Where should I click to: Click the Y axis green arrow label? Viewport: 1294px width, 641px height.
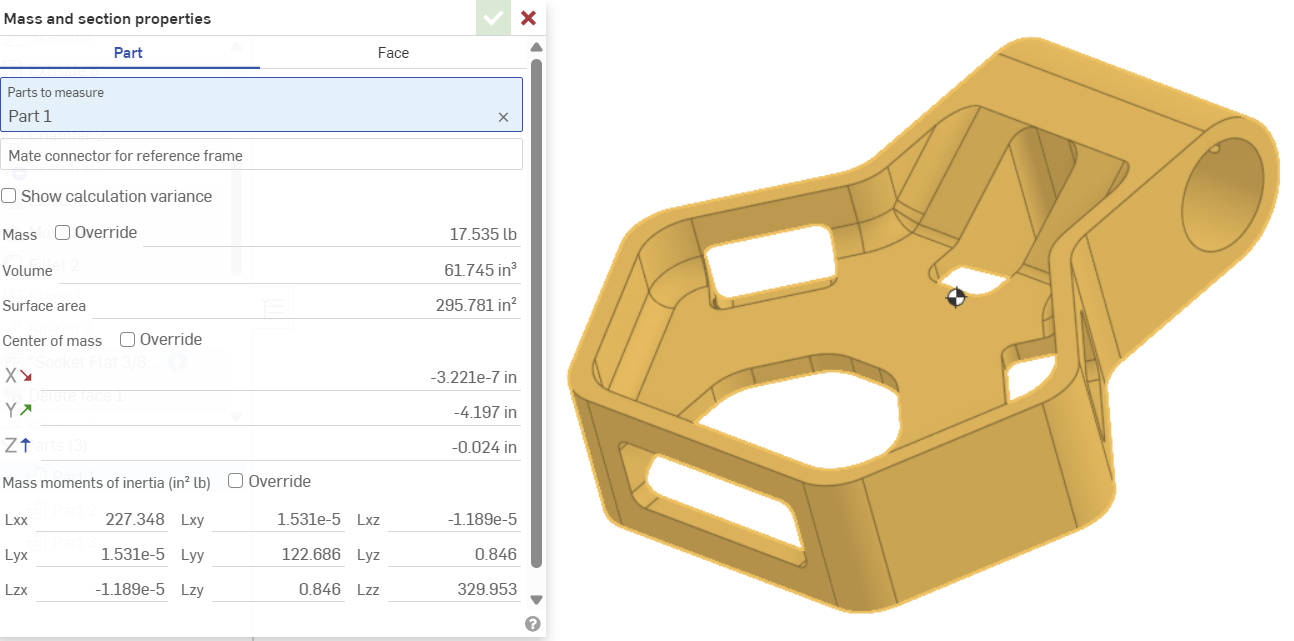click(x=19, y=410)
